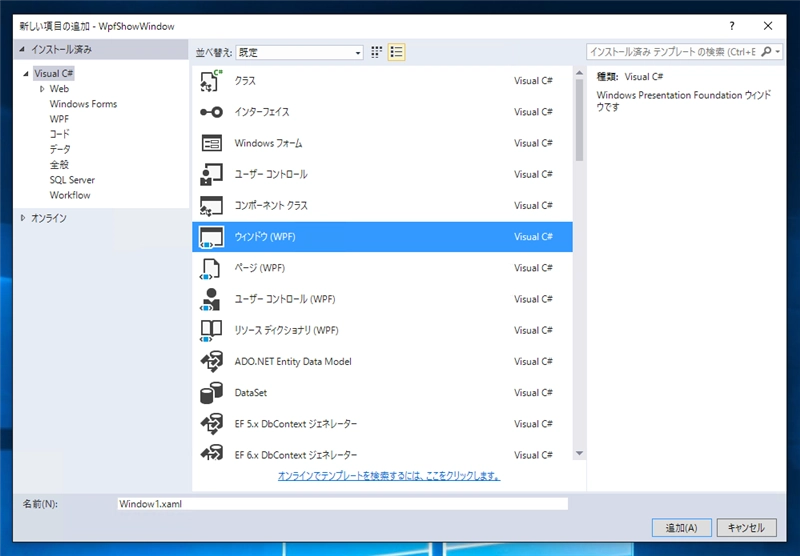Select the コンポーネント クラス template name
Viewport: 800px width, 556px height.
[271, 206]
